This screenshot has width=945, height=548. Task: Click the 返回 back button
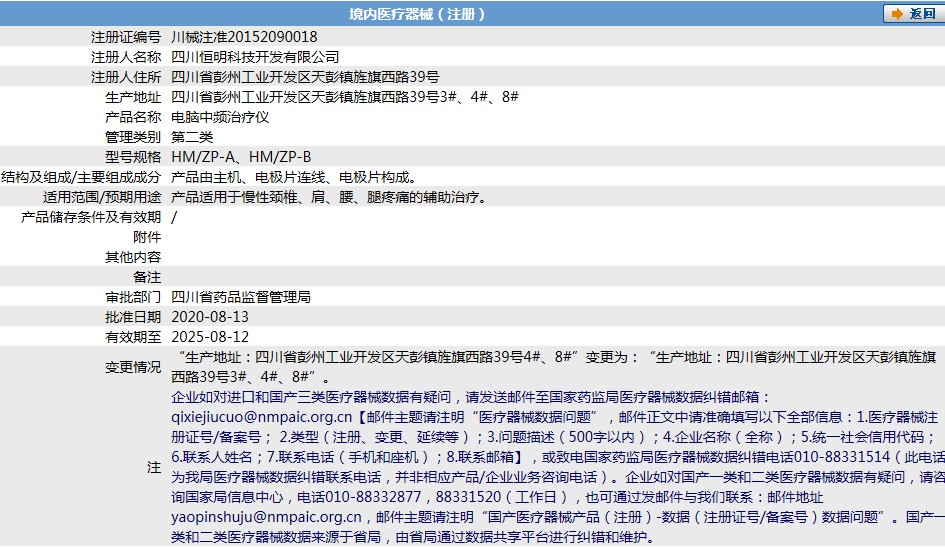pyautogui.click(x=914, y=13)
